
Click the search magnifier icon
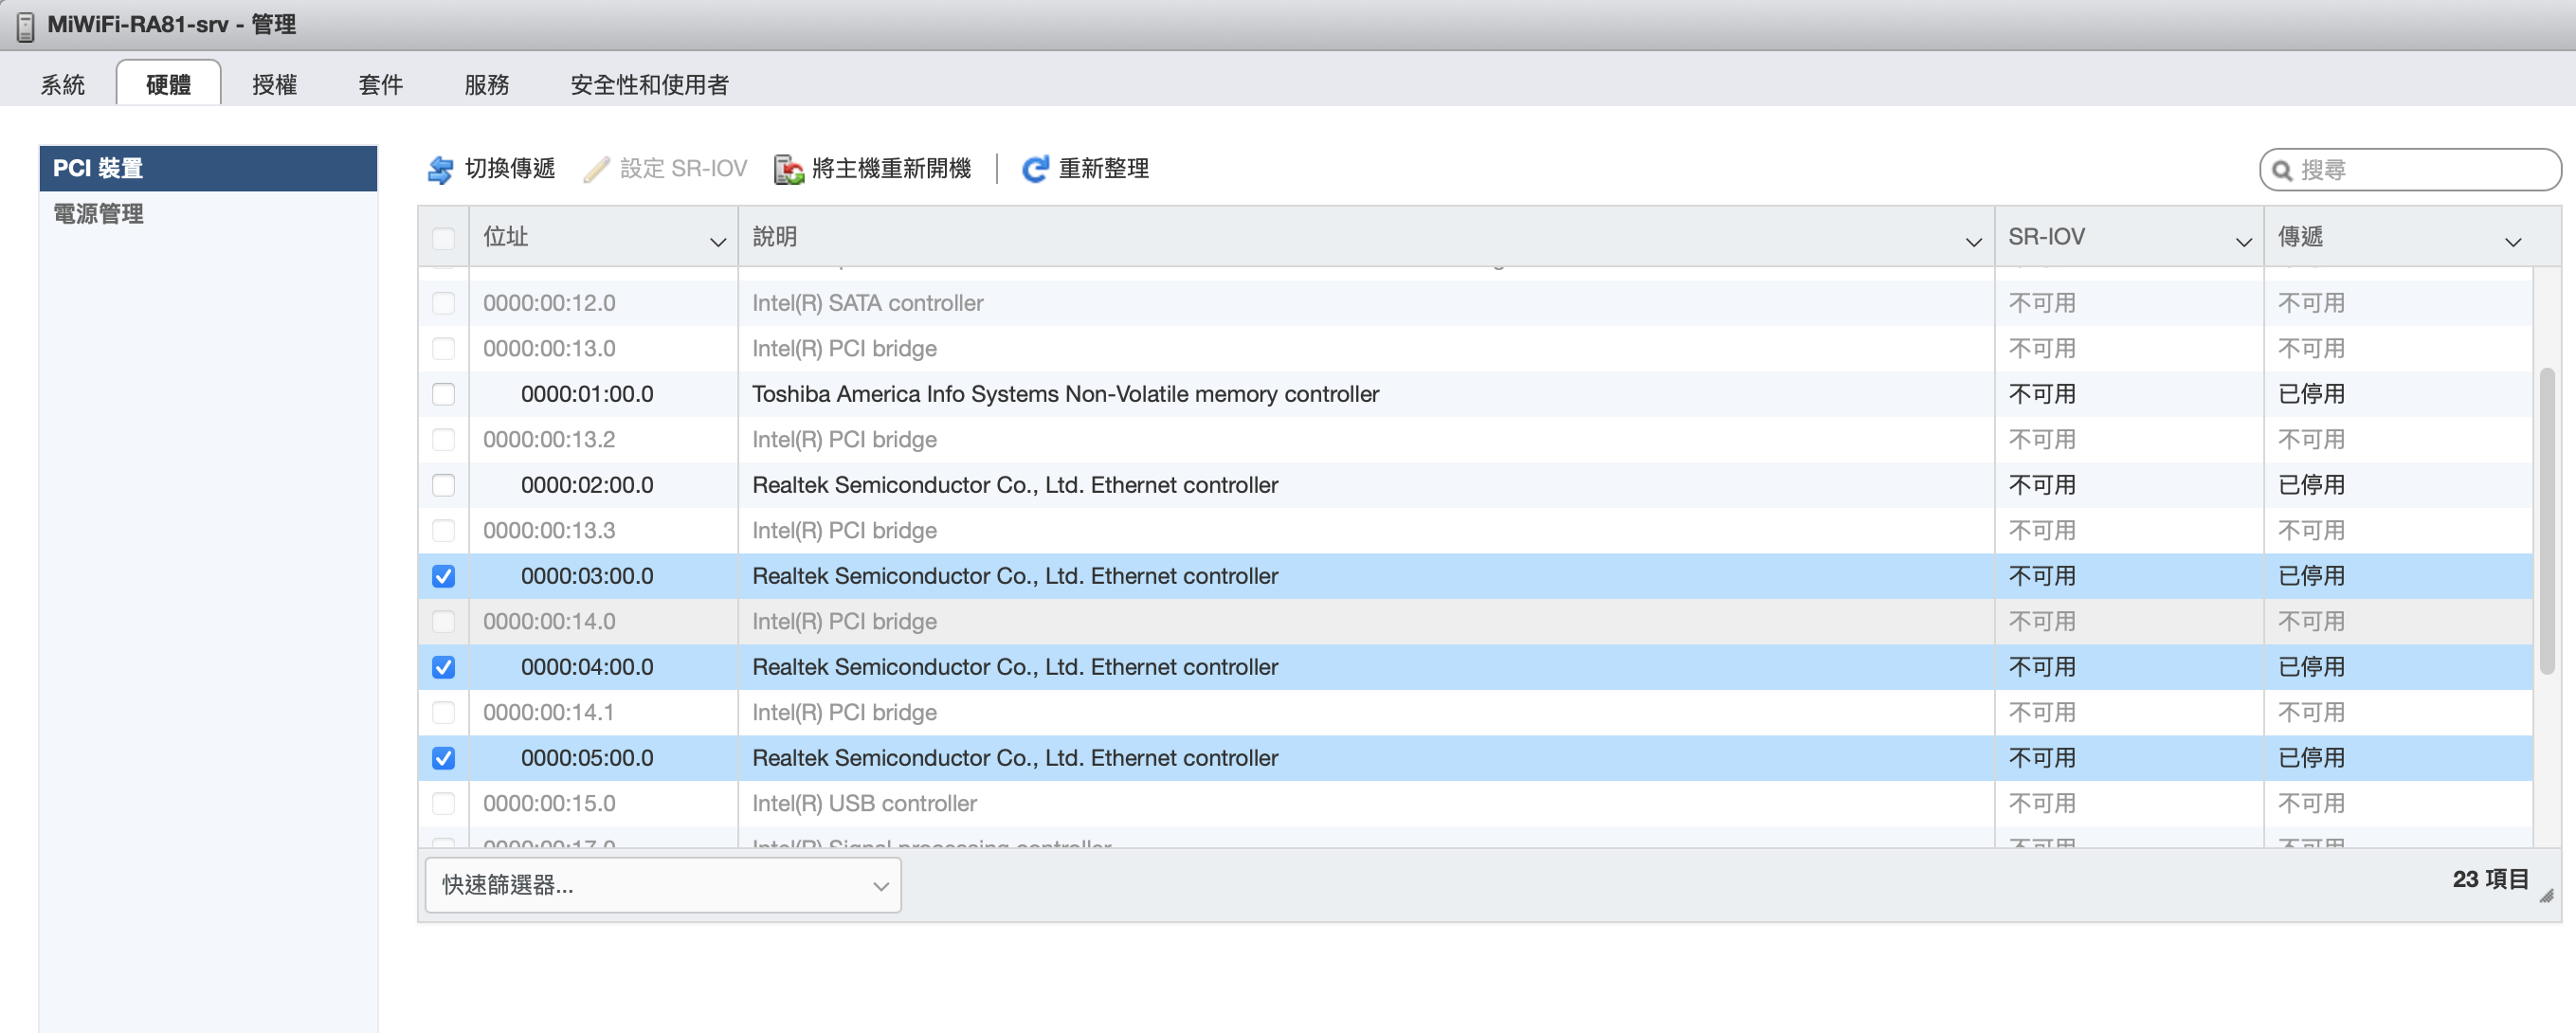click(2282, 170)
